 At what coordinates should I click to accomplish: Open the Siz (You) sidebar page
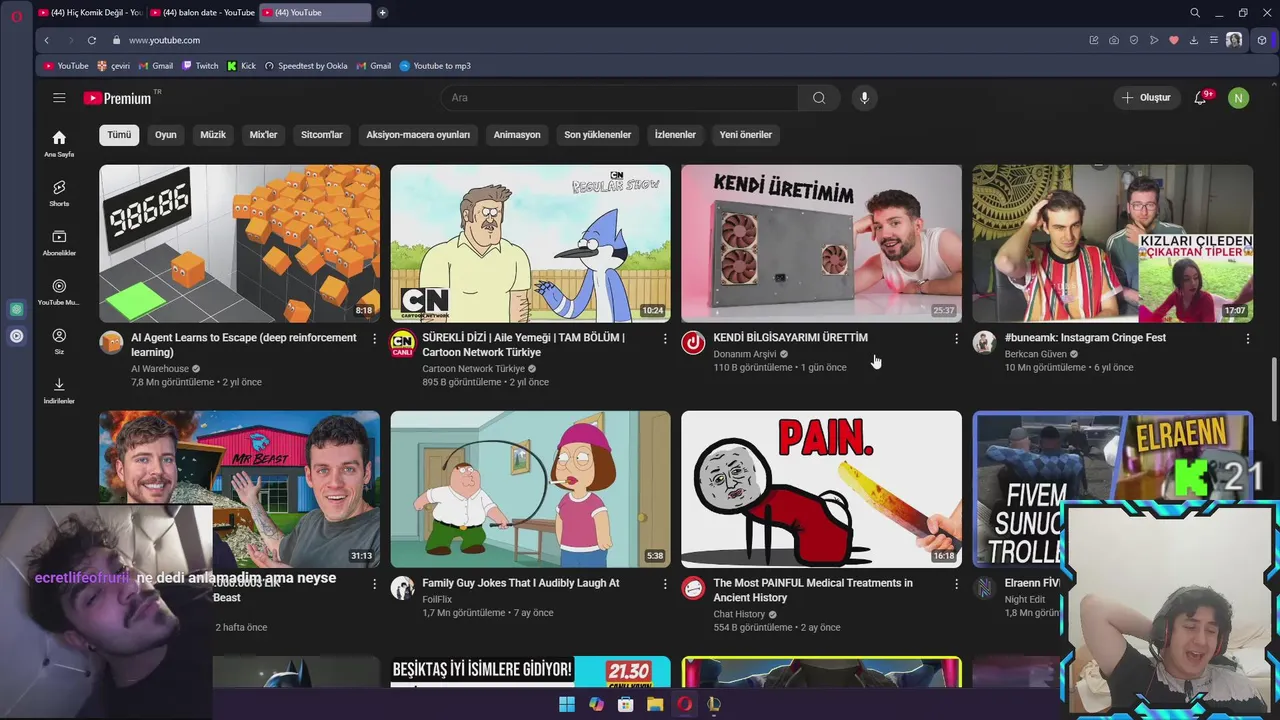click(59, 342)
